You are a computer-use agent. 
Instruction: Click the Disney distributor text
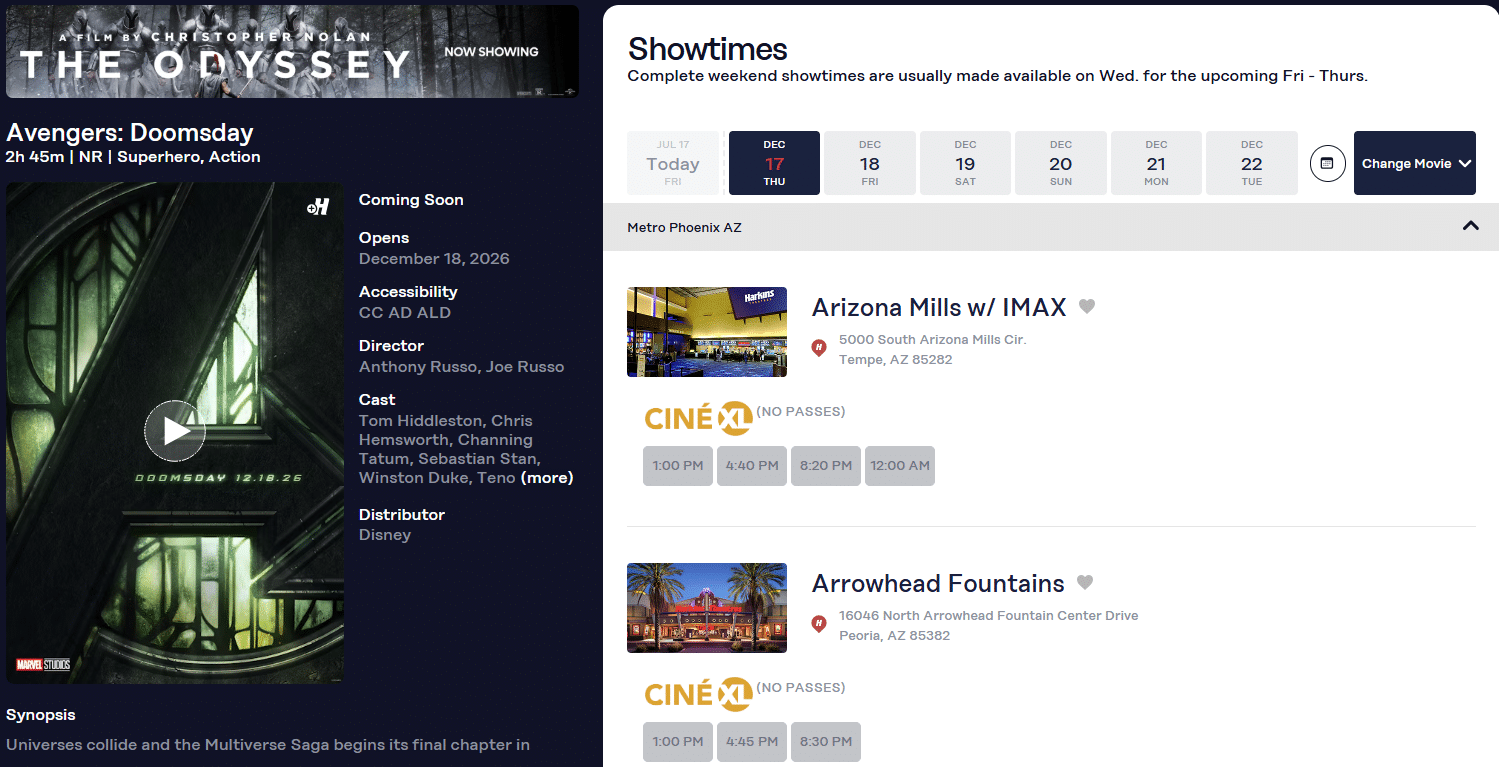(385, 535)
